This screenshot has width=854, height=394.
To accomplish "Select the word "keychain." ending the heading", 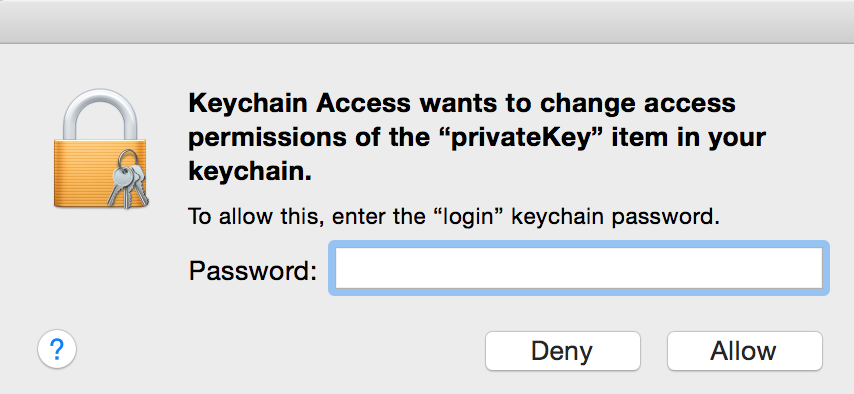I will pyautogui.click(x=250, y=172).
